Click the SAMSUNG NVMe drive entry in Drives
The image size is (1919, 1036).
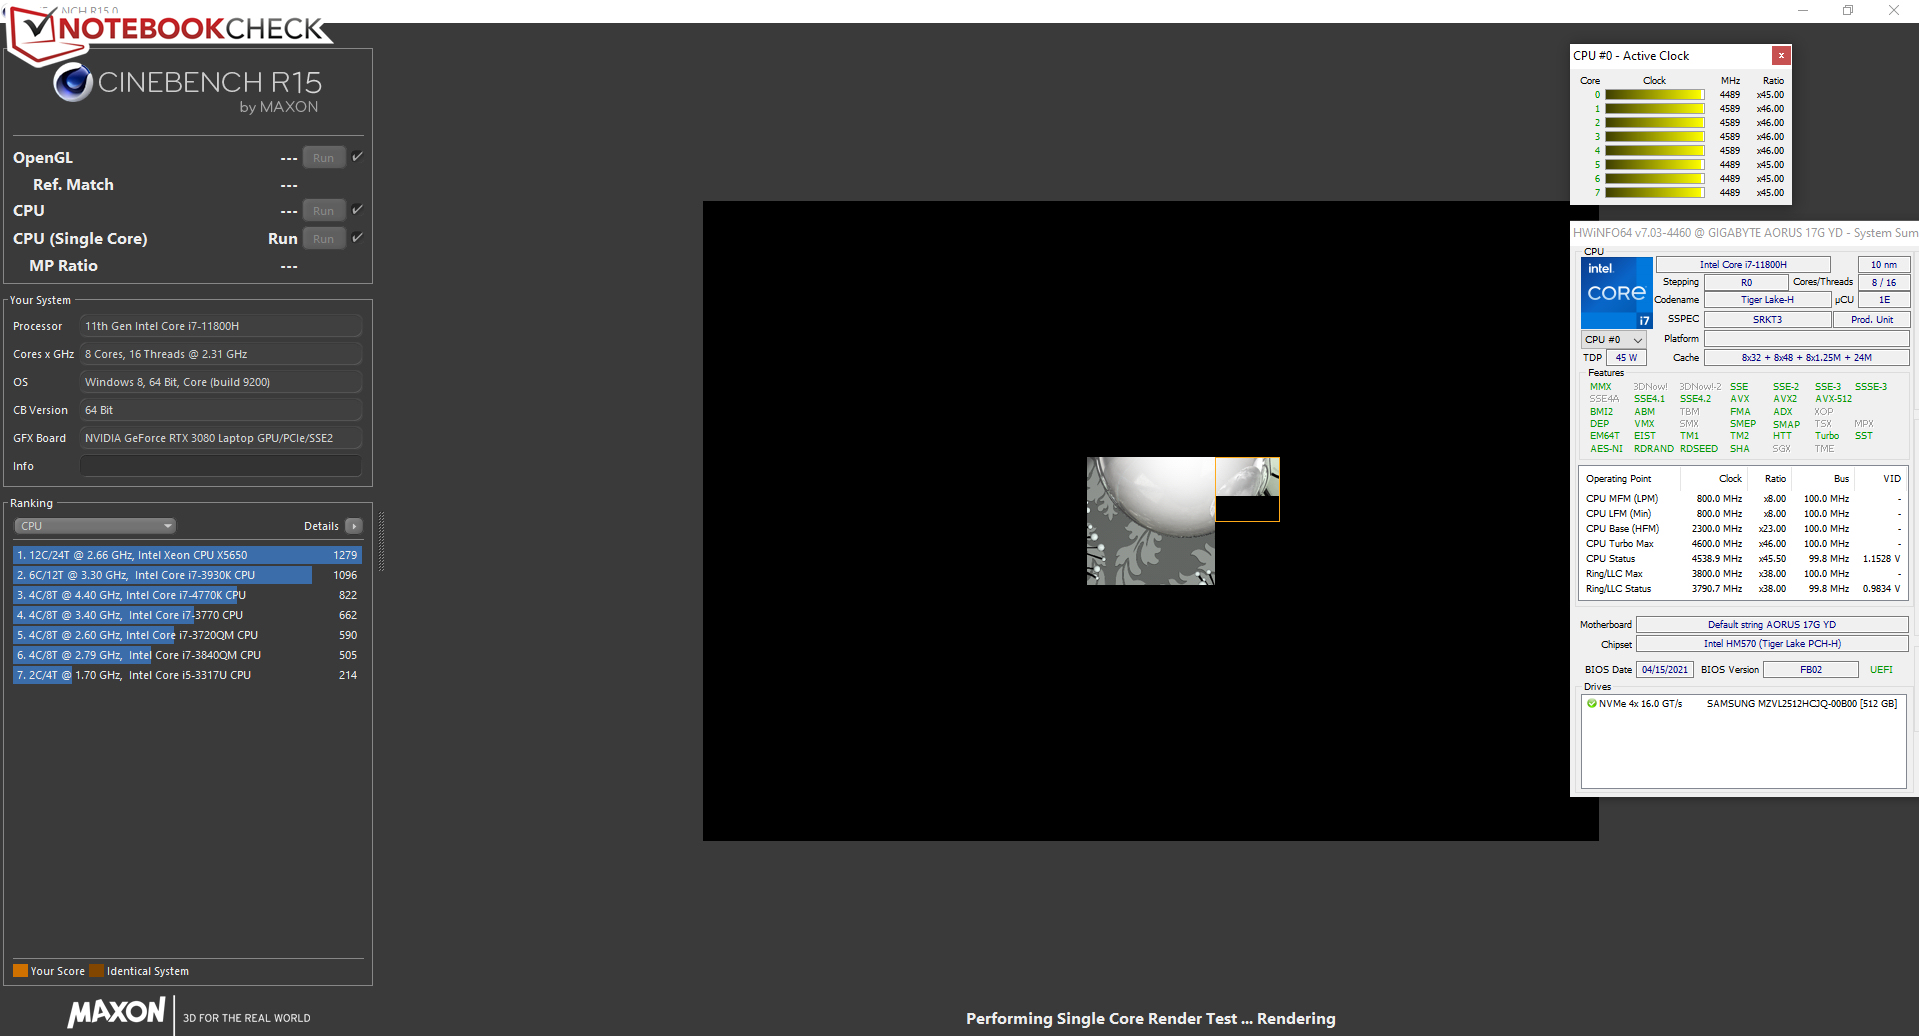click(1741, 704)
